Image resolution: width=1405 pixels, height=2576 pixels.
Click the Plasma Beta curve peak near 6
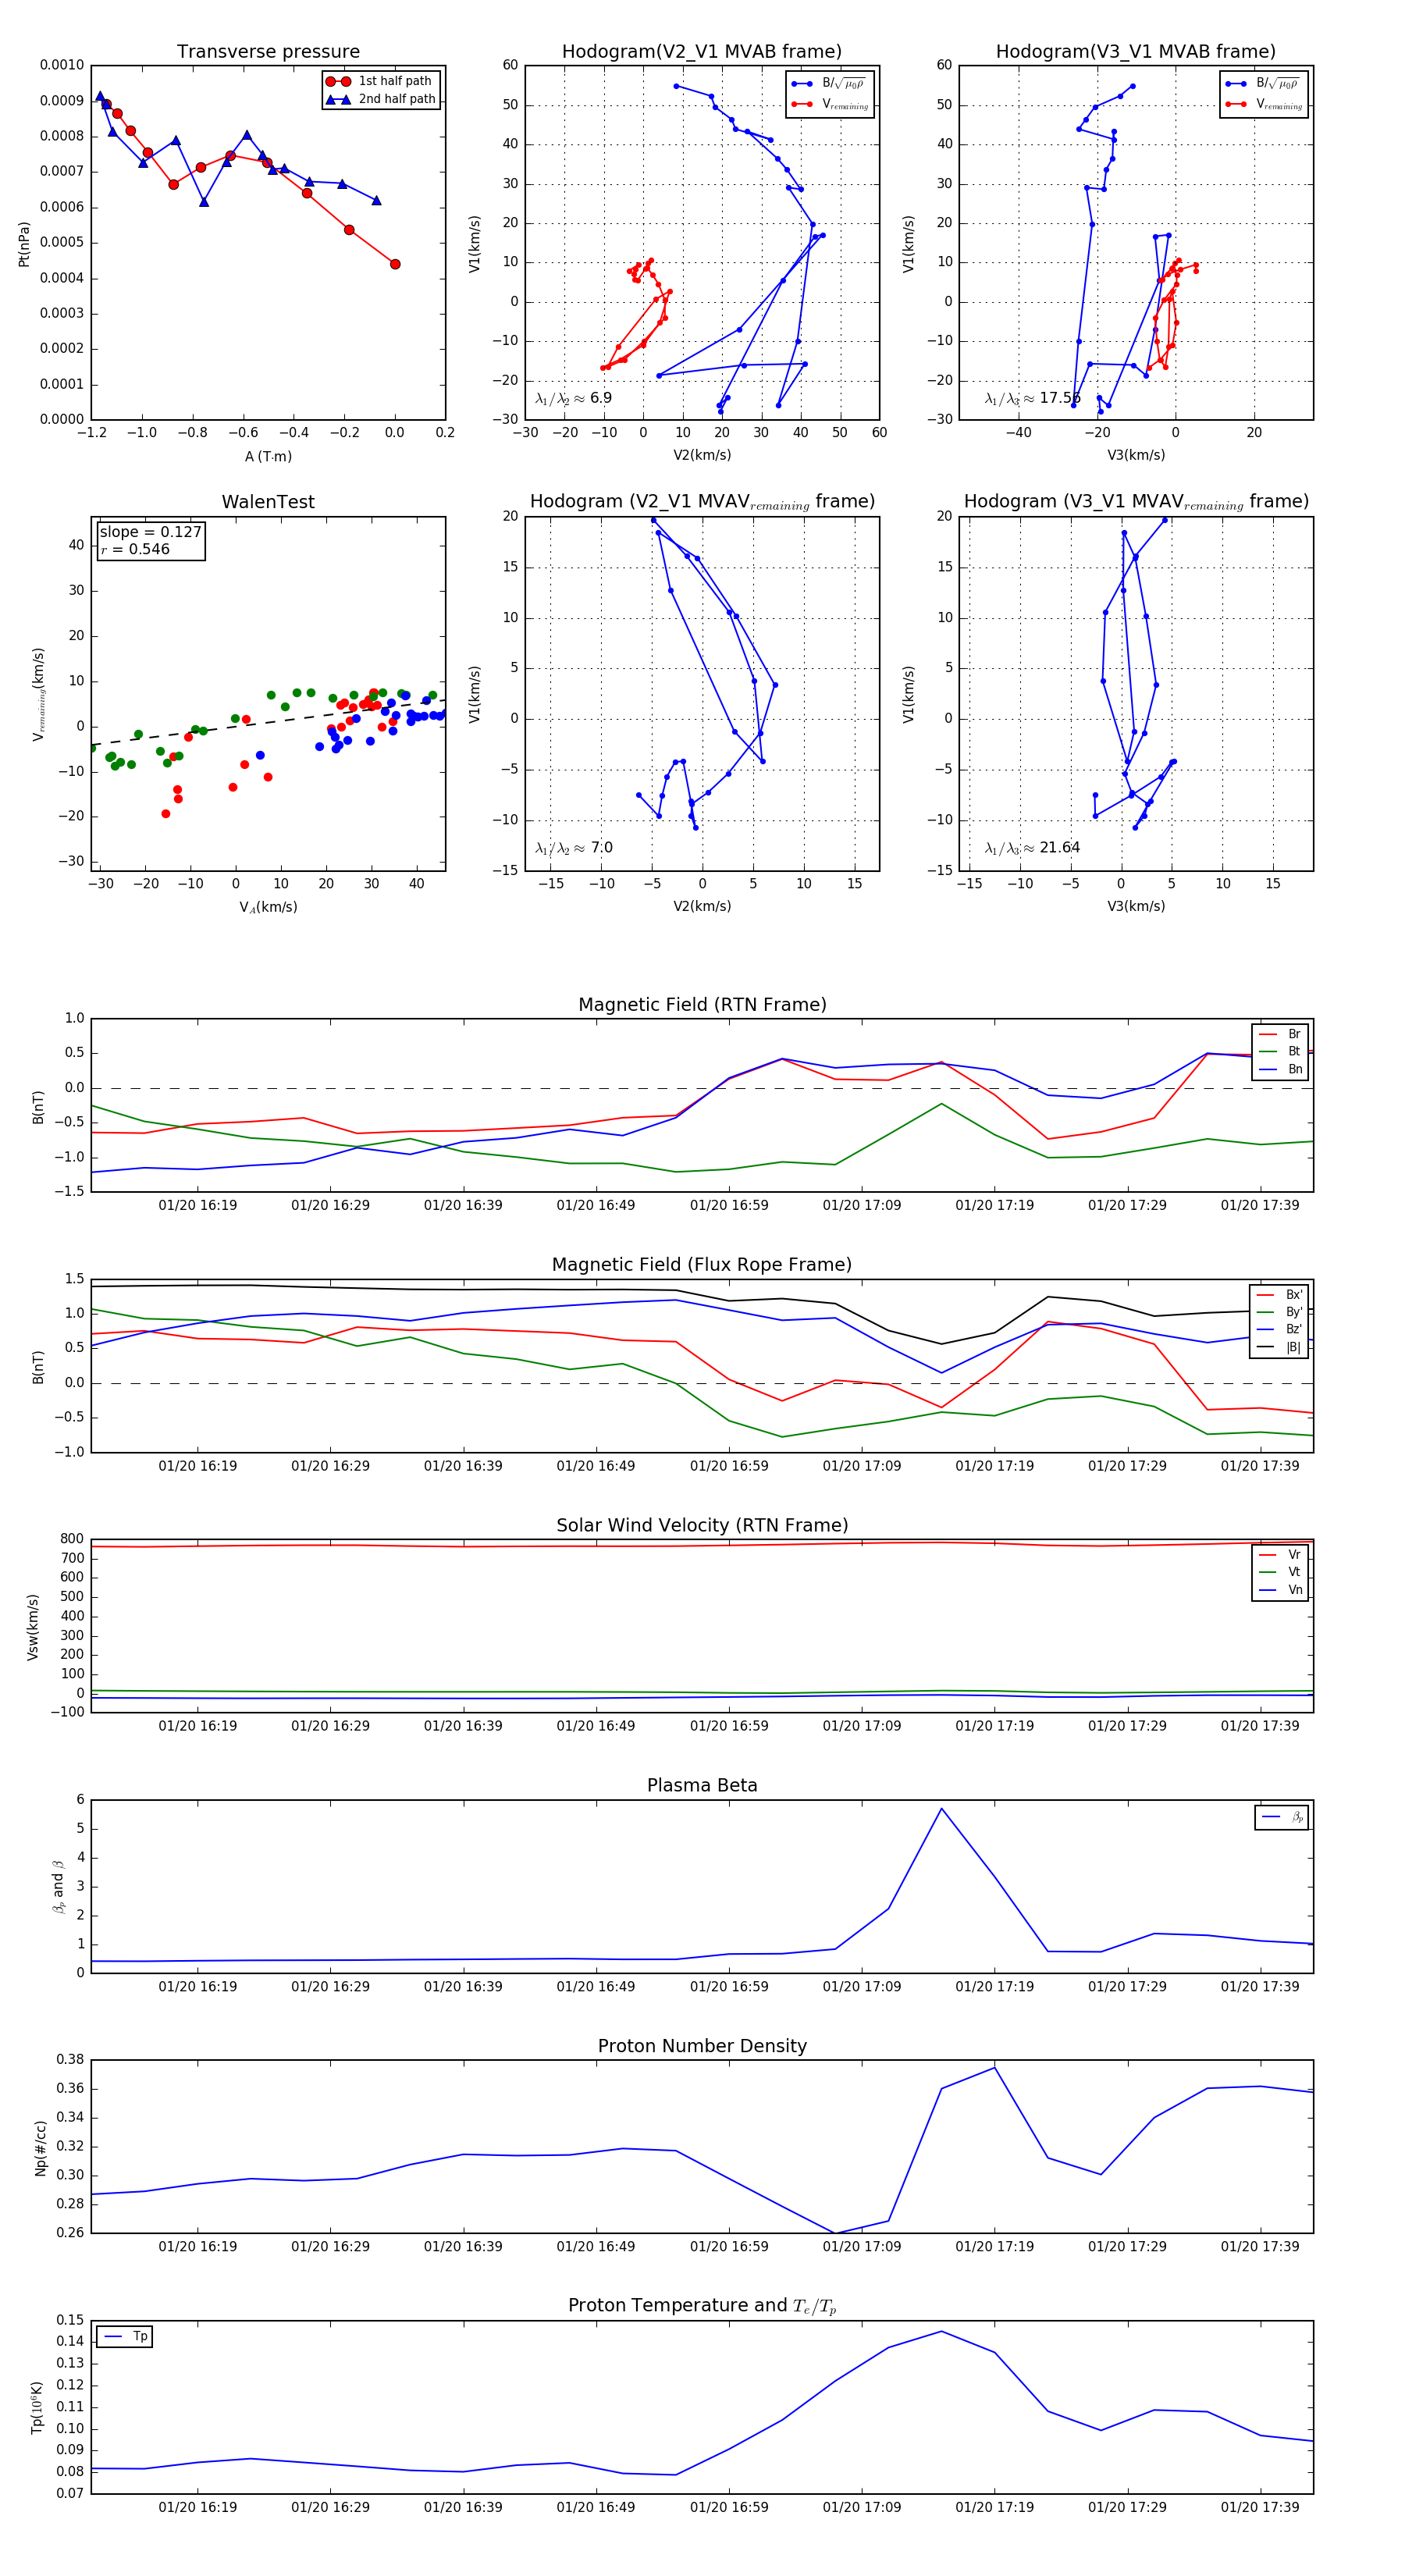click(941, 1808)
